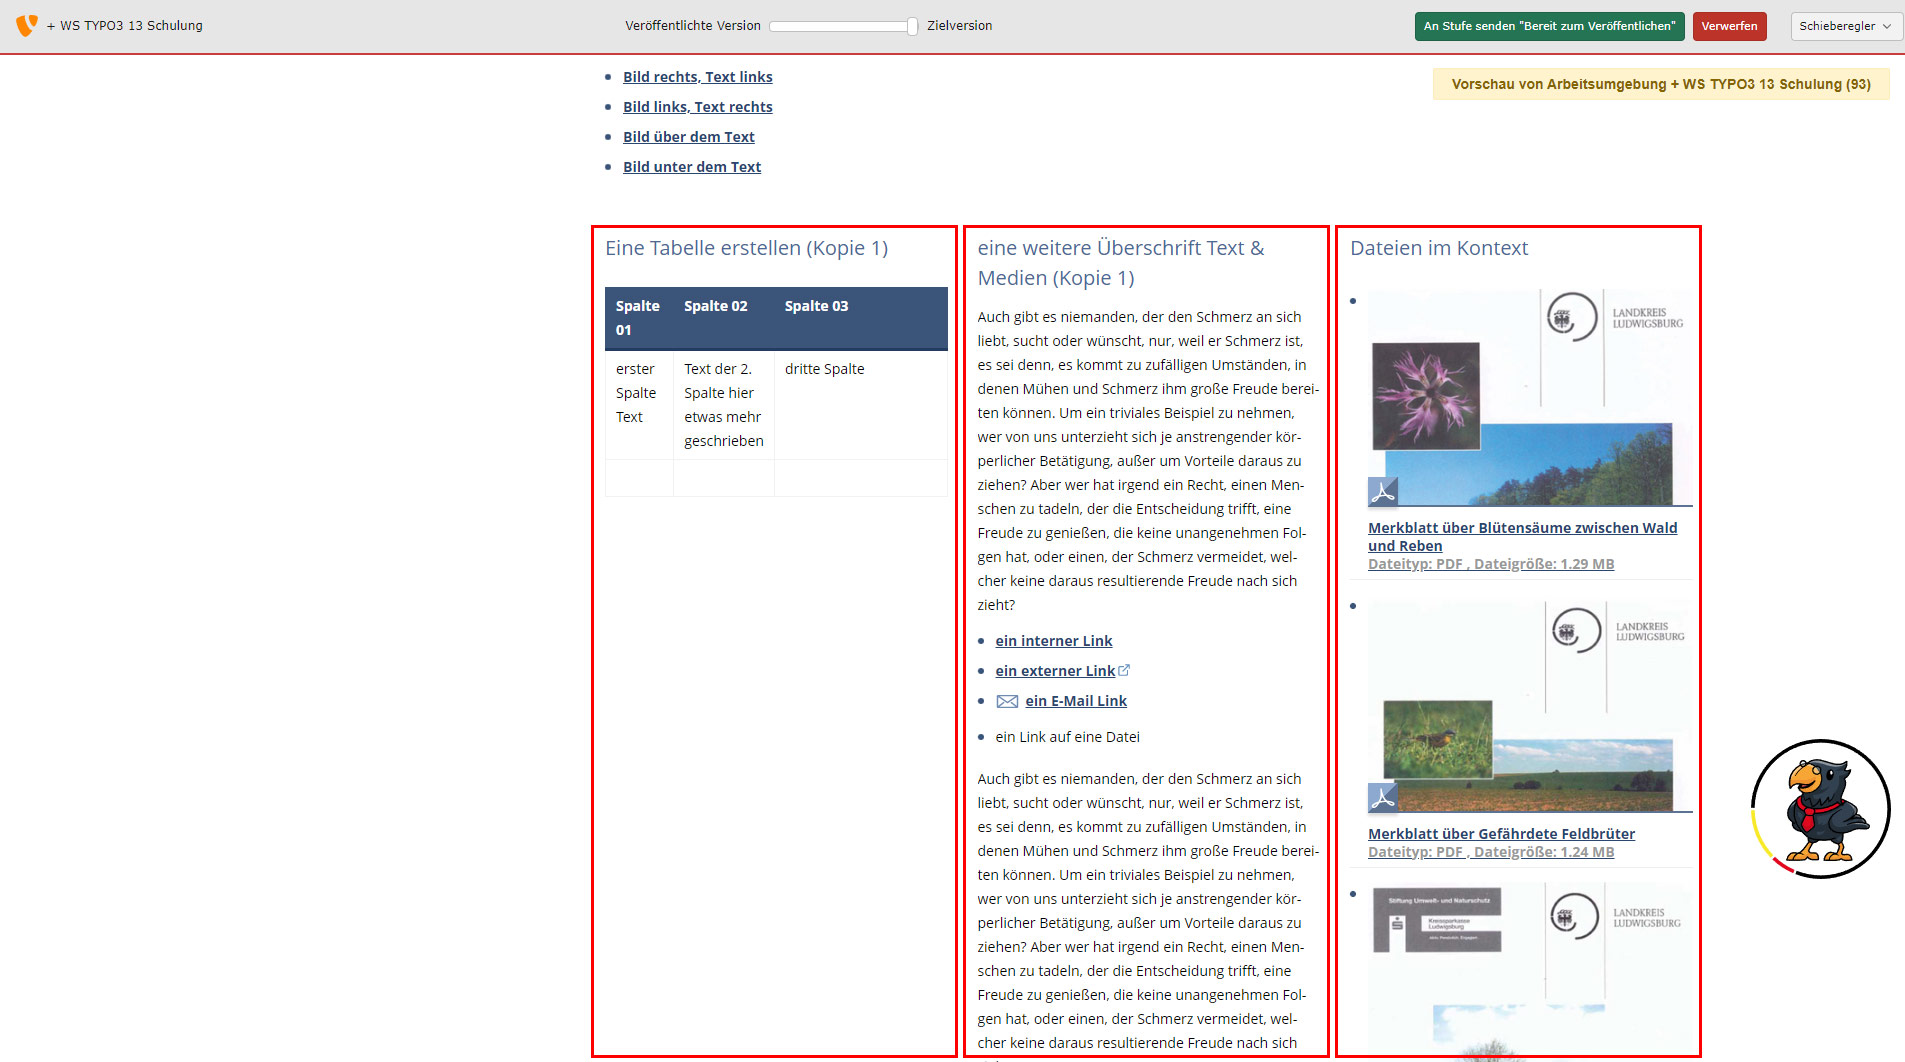Image resolution: width=1905 pixels, height=1062 pixels.
Task: Click "ein E-Mail Link"
Action: [x=1075, y=701]
